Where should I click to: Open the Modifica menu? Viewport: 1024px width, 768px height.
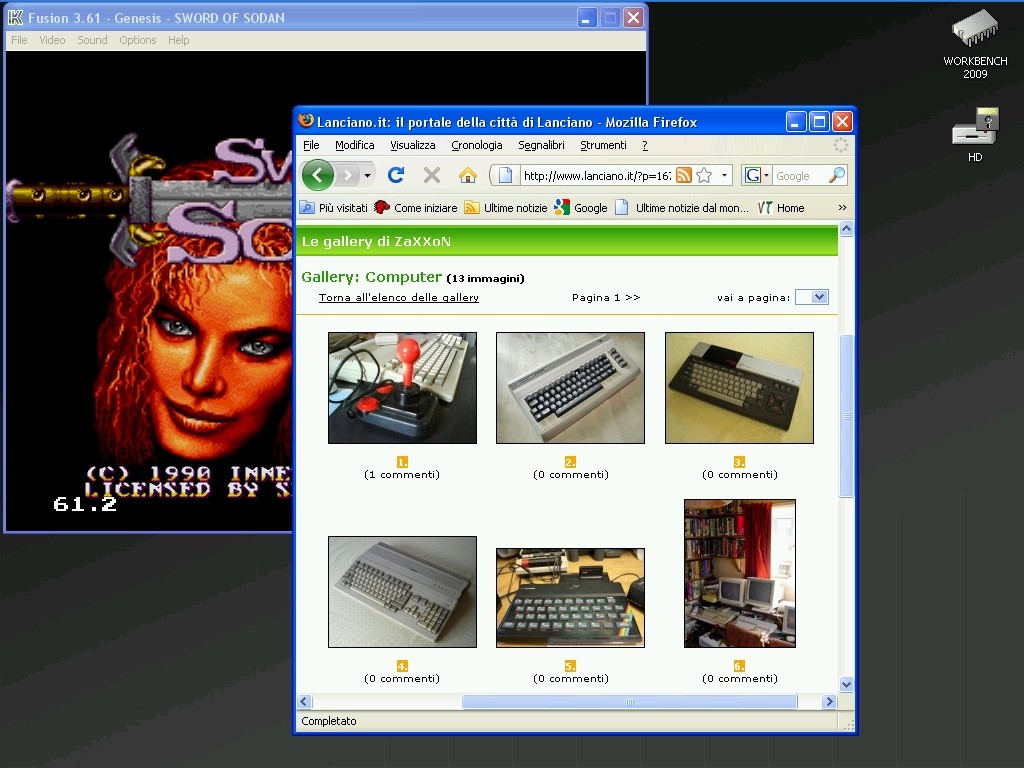[x=355, y=145]
